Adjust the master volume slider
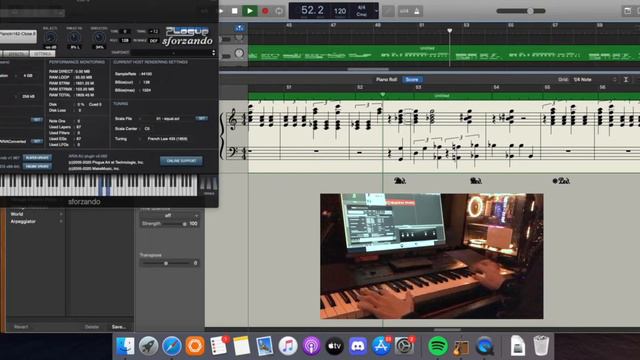 [x=521, y=11]
